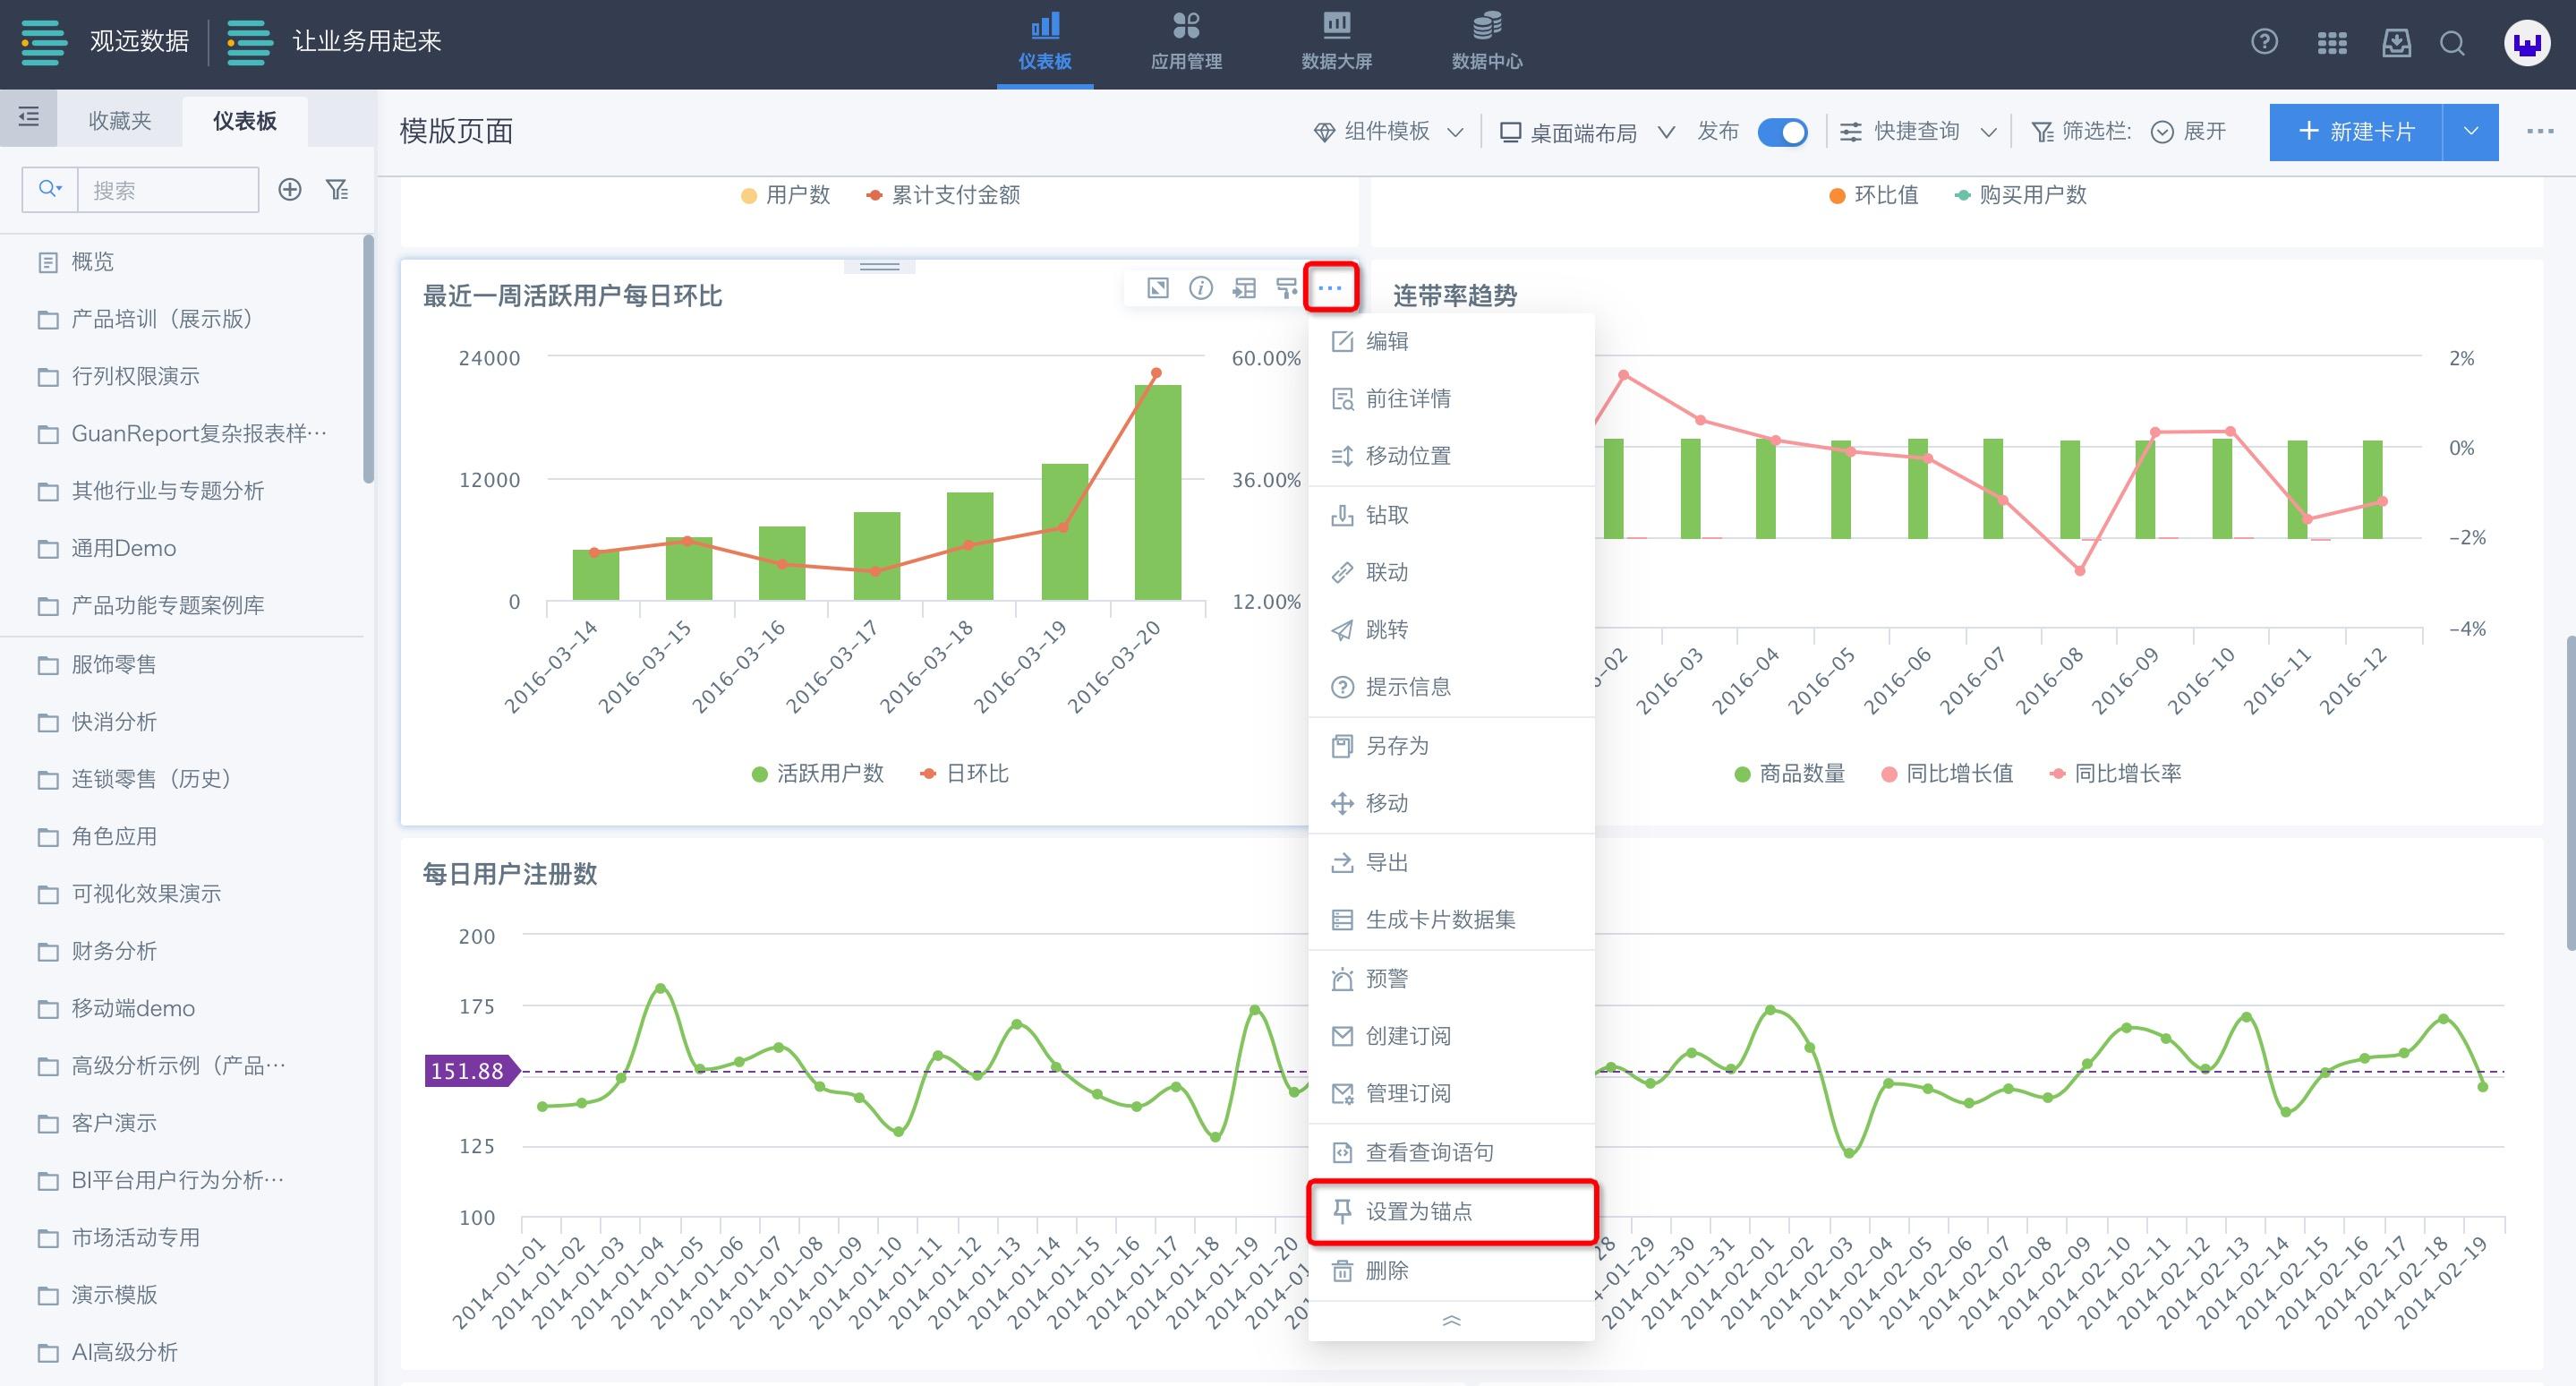
Task: Toggle 日环比 legend series
Action: point(964,774)
